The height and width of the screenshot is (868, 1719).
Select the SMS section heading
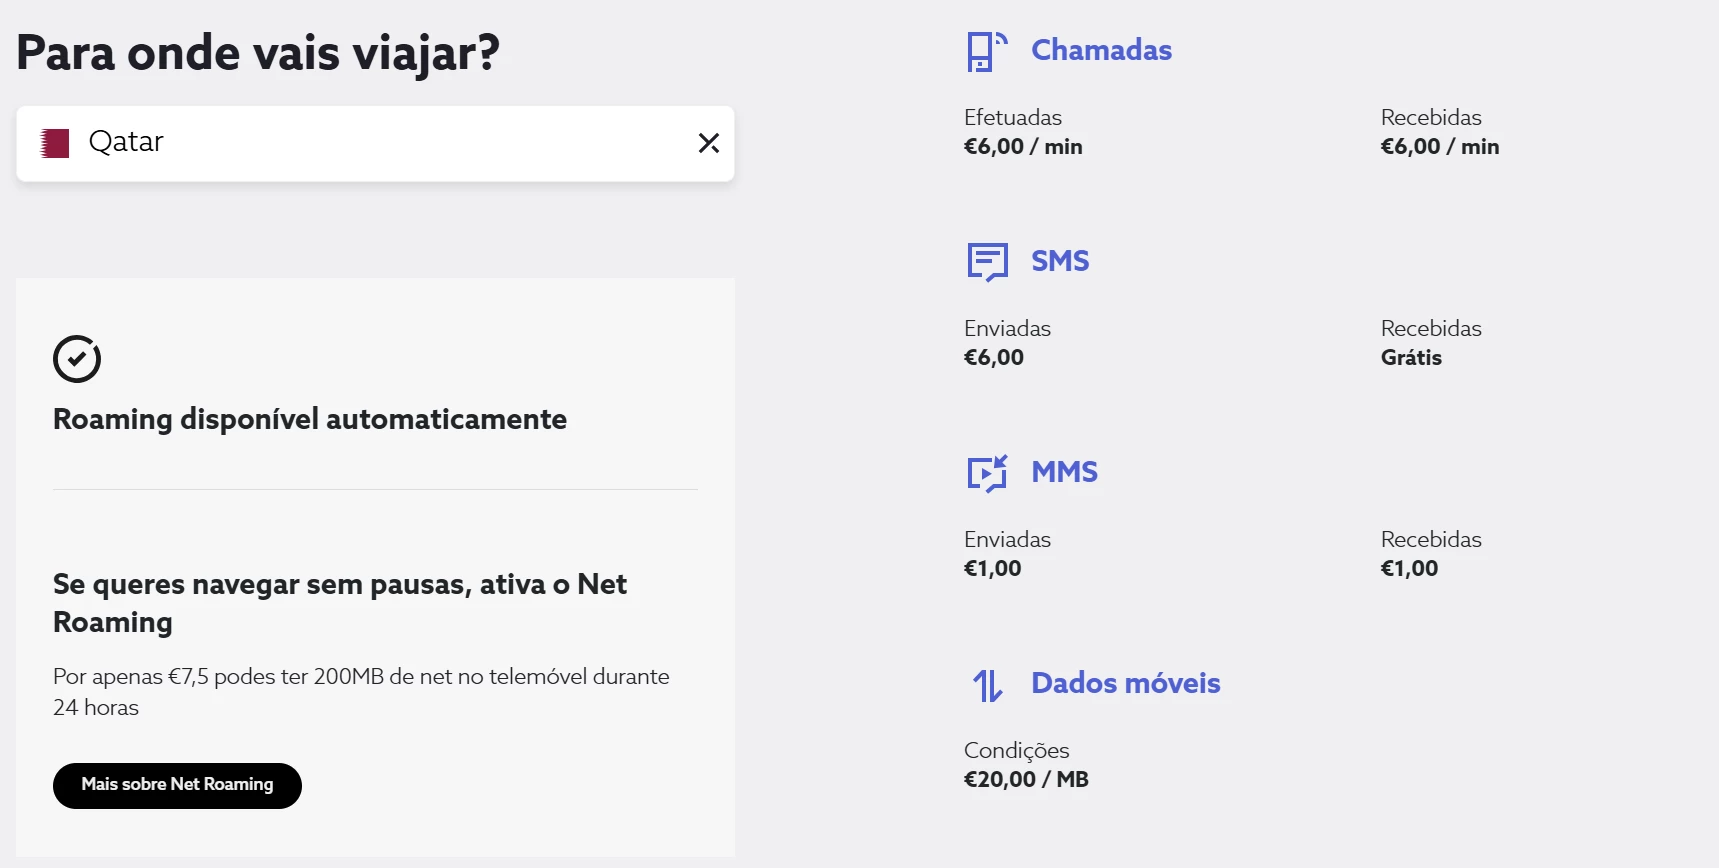(x=1060, y=261)
